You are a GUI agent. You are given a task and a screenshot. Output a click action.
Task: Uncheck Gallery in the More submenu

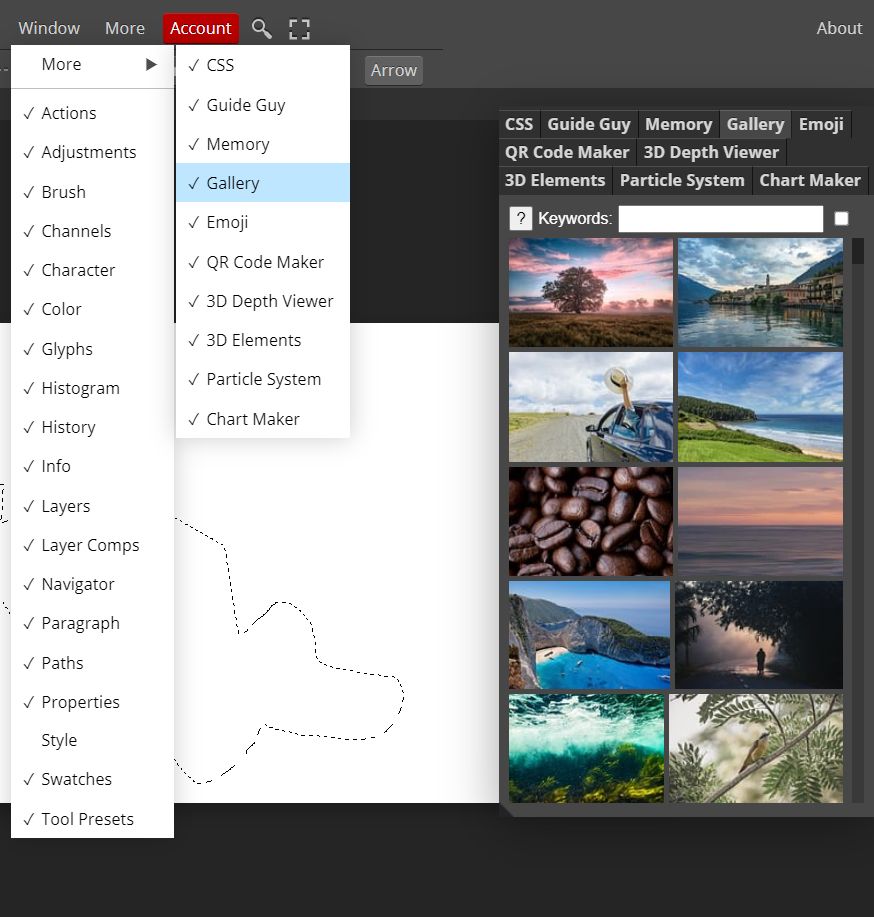pyautogui.click(x=232, y=183)
